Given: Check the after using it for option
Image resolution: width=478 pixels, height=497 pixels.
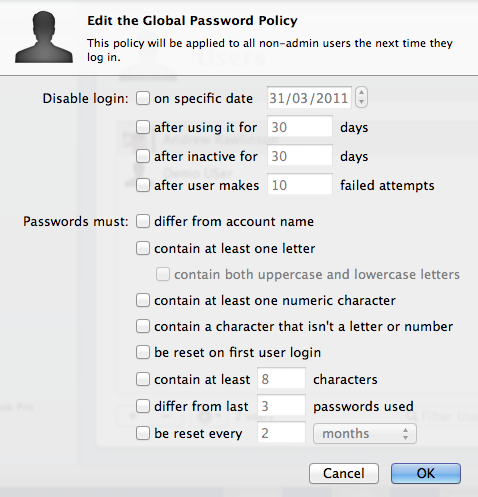Looking at the screenshot, I should click(143, 127).
